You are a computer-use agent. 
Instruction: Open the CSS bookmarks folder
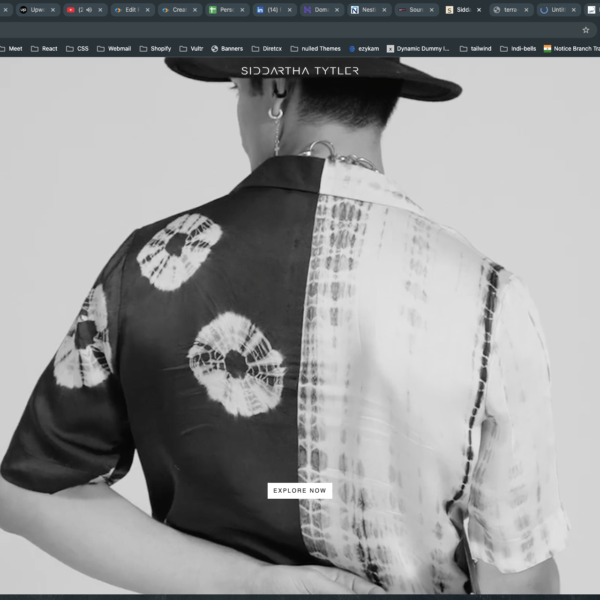[x=77, y=49]
